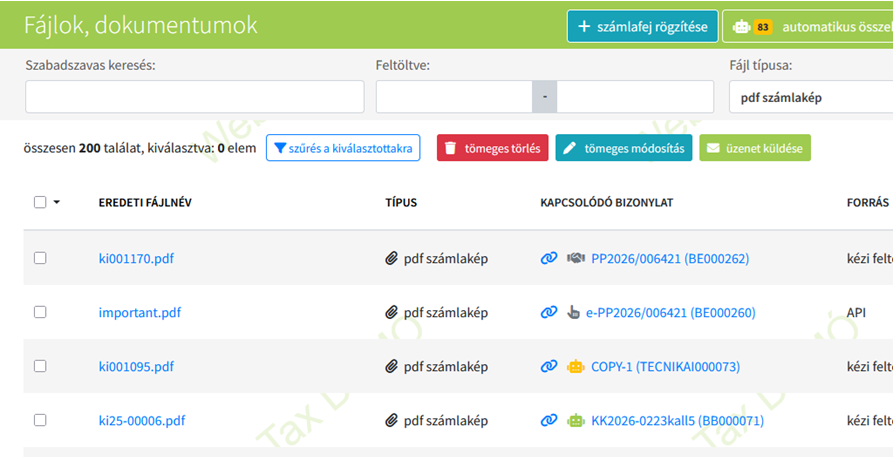Image resolution: width=894 pixels, height=457 pixels.
Task: Open the ki001095.pdf file link
Action: [136, 366]
